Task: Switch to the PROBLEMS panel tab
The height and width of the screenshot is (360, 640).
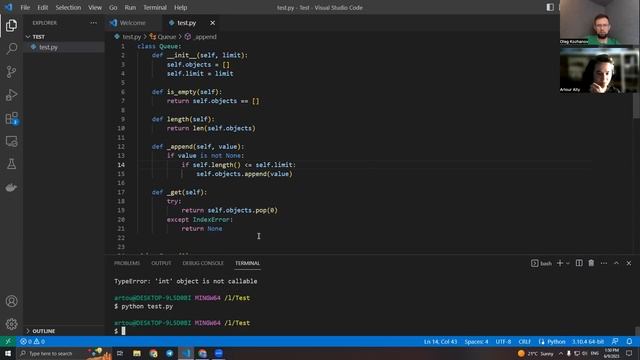Action: [127, 263]
